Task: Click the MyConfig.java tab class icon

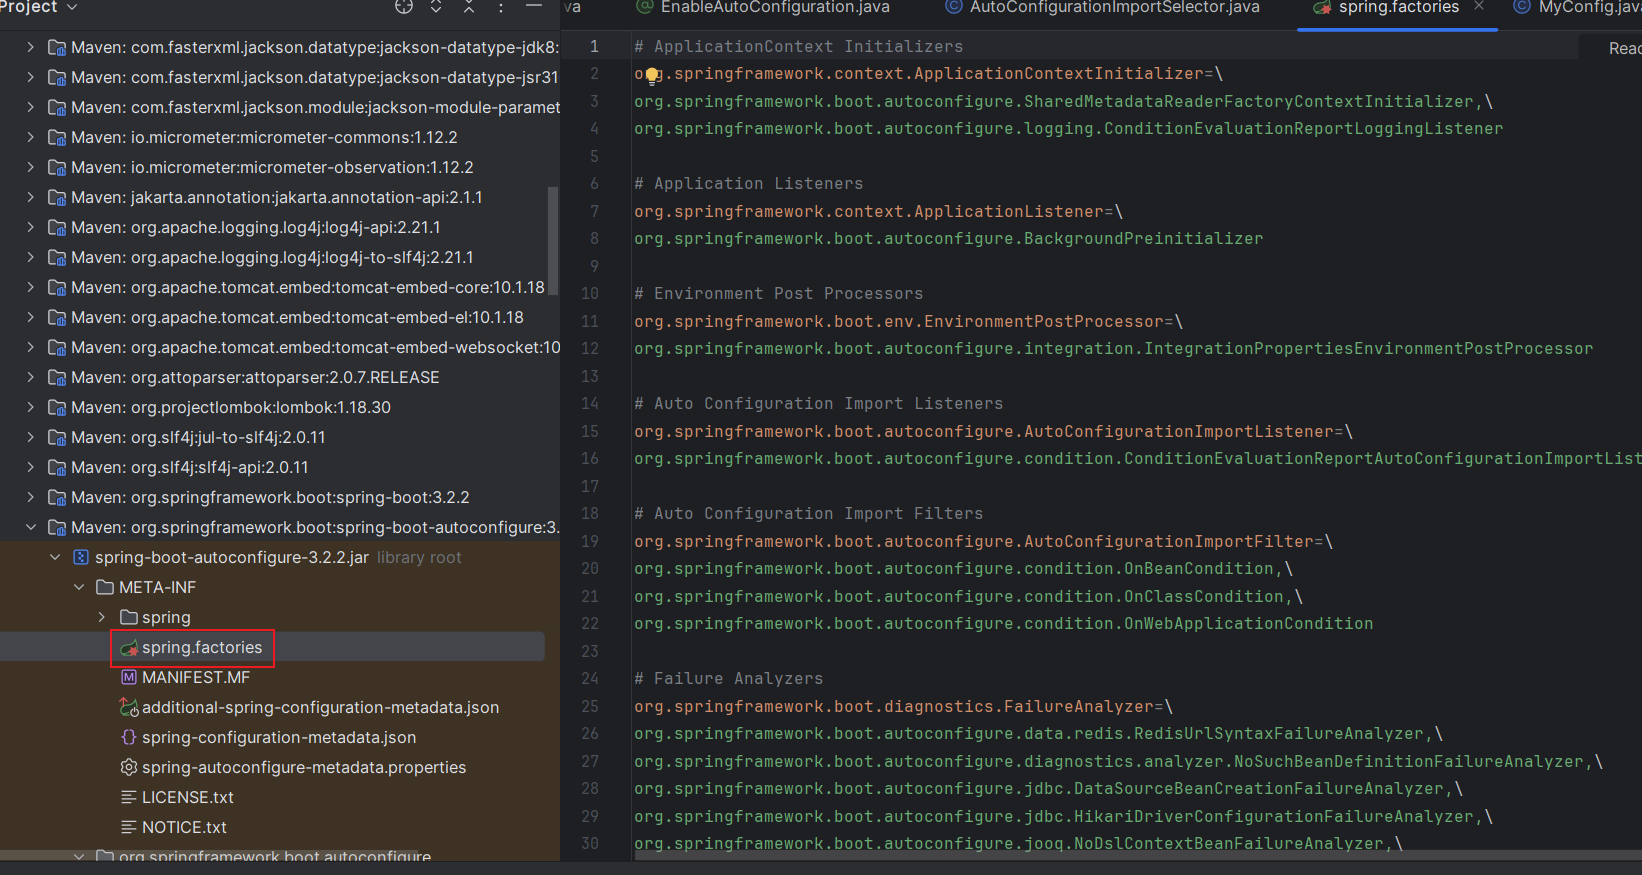Action: point(1521,7)
